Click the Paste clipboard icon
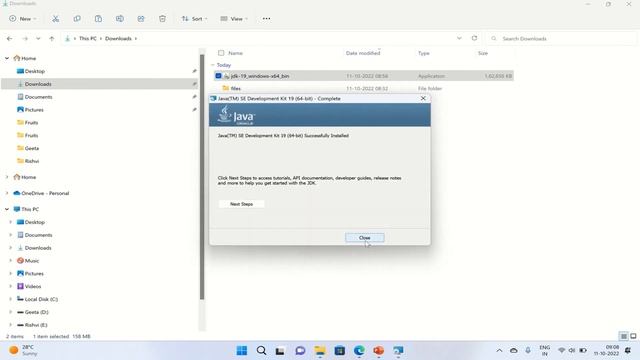Image resolution: width=640 pixels, height=360 pixels. 98,19
